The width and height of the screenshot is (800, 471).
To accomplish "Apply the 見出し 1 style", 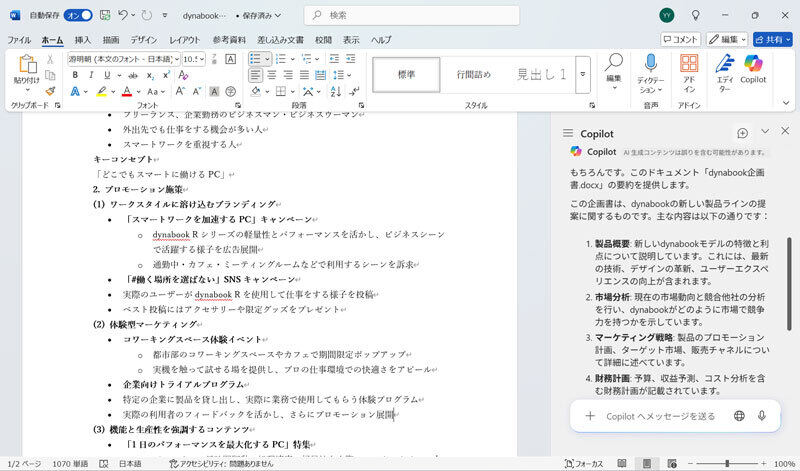I will (x=541, y=75).
